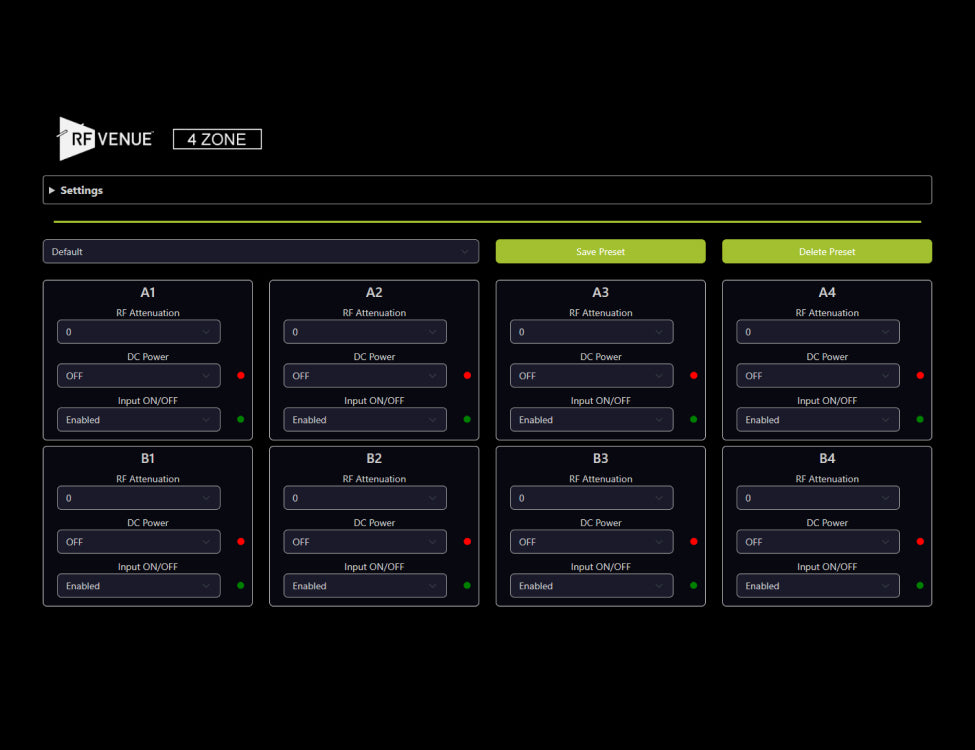Click A1 Input green status indicator
The width and height of the screenshot is (975, 750).
(x=241, y=420)
